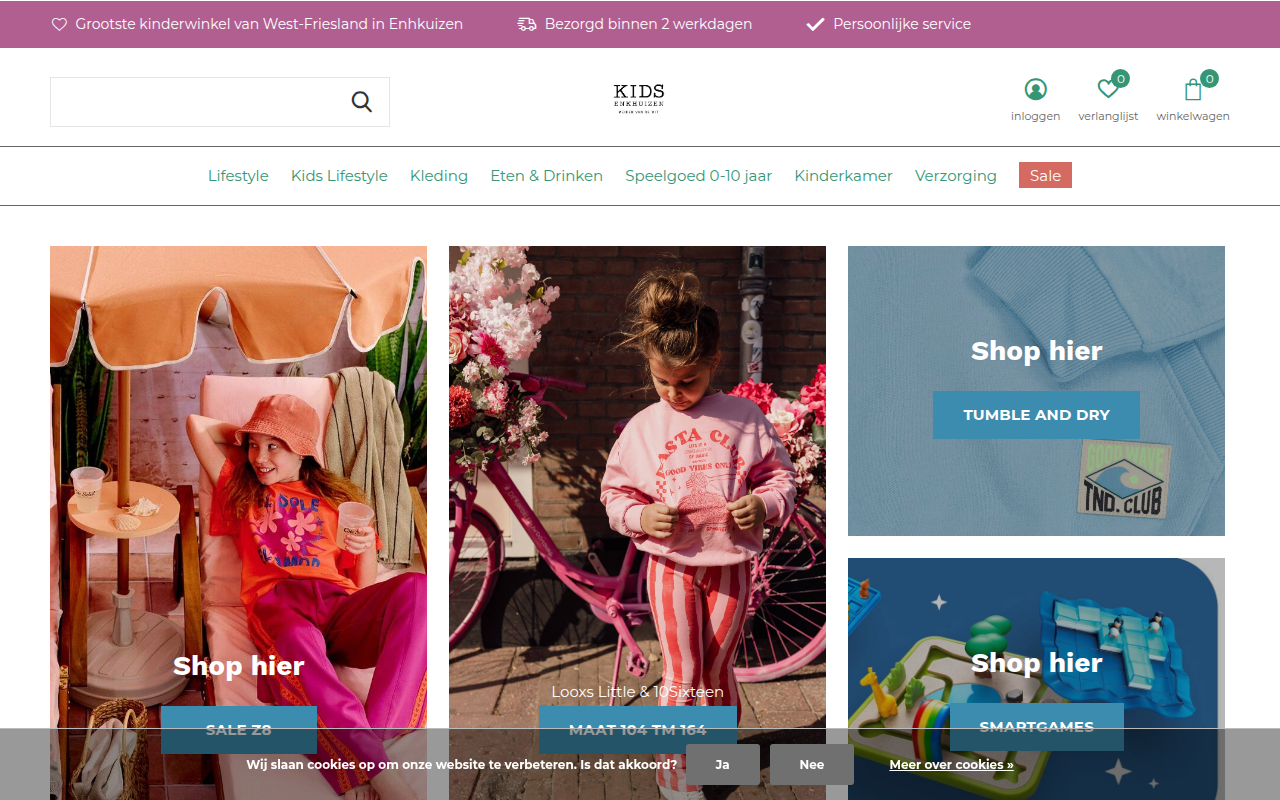Click the heart icon in the top banner

[x=59, y=24]
